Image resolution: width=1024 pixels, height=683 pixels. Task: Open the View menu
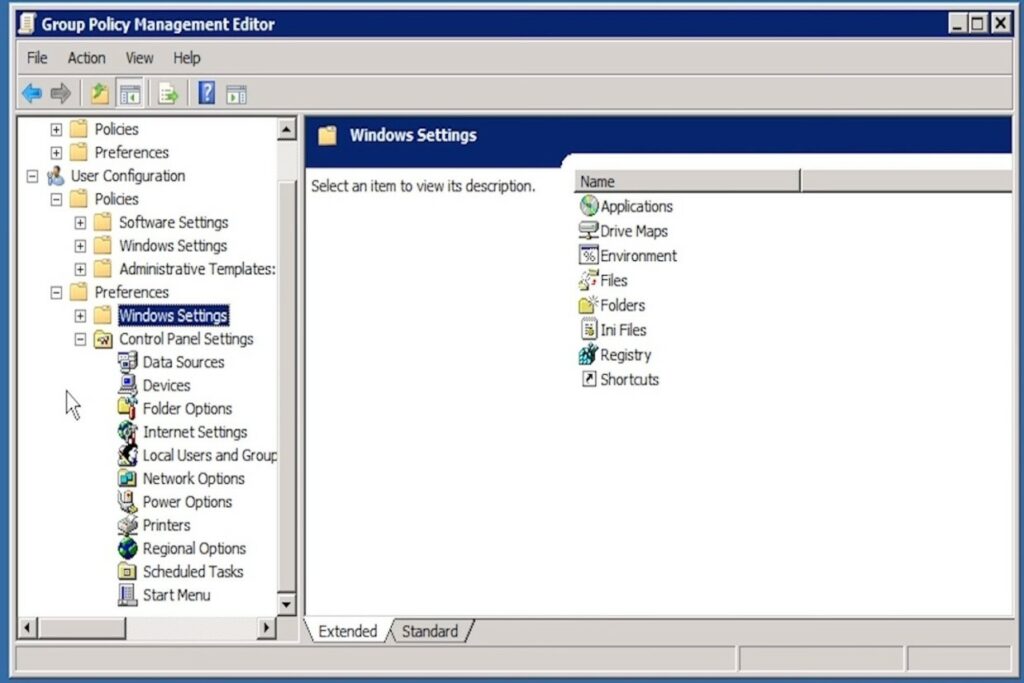pyautogui.click(x=139, y=58)
